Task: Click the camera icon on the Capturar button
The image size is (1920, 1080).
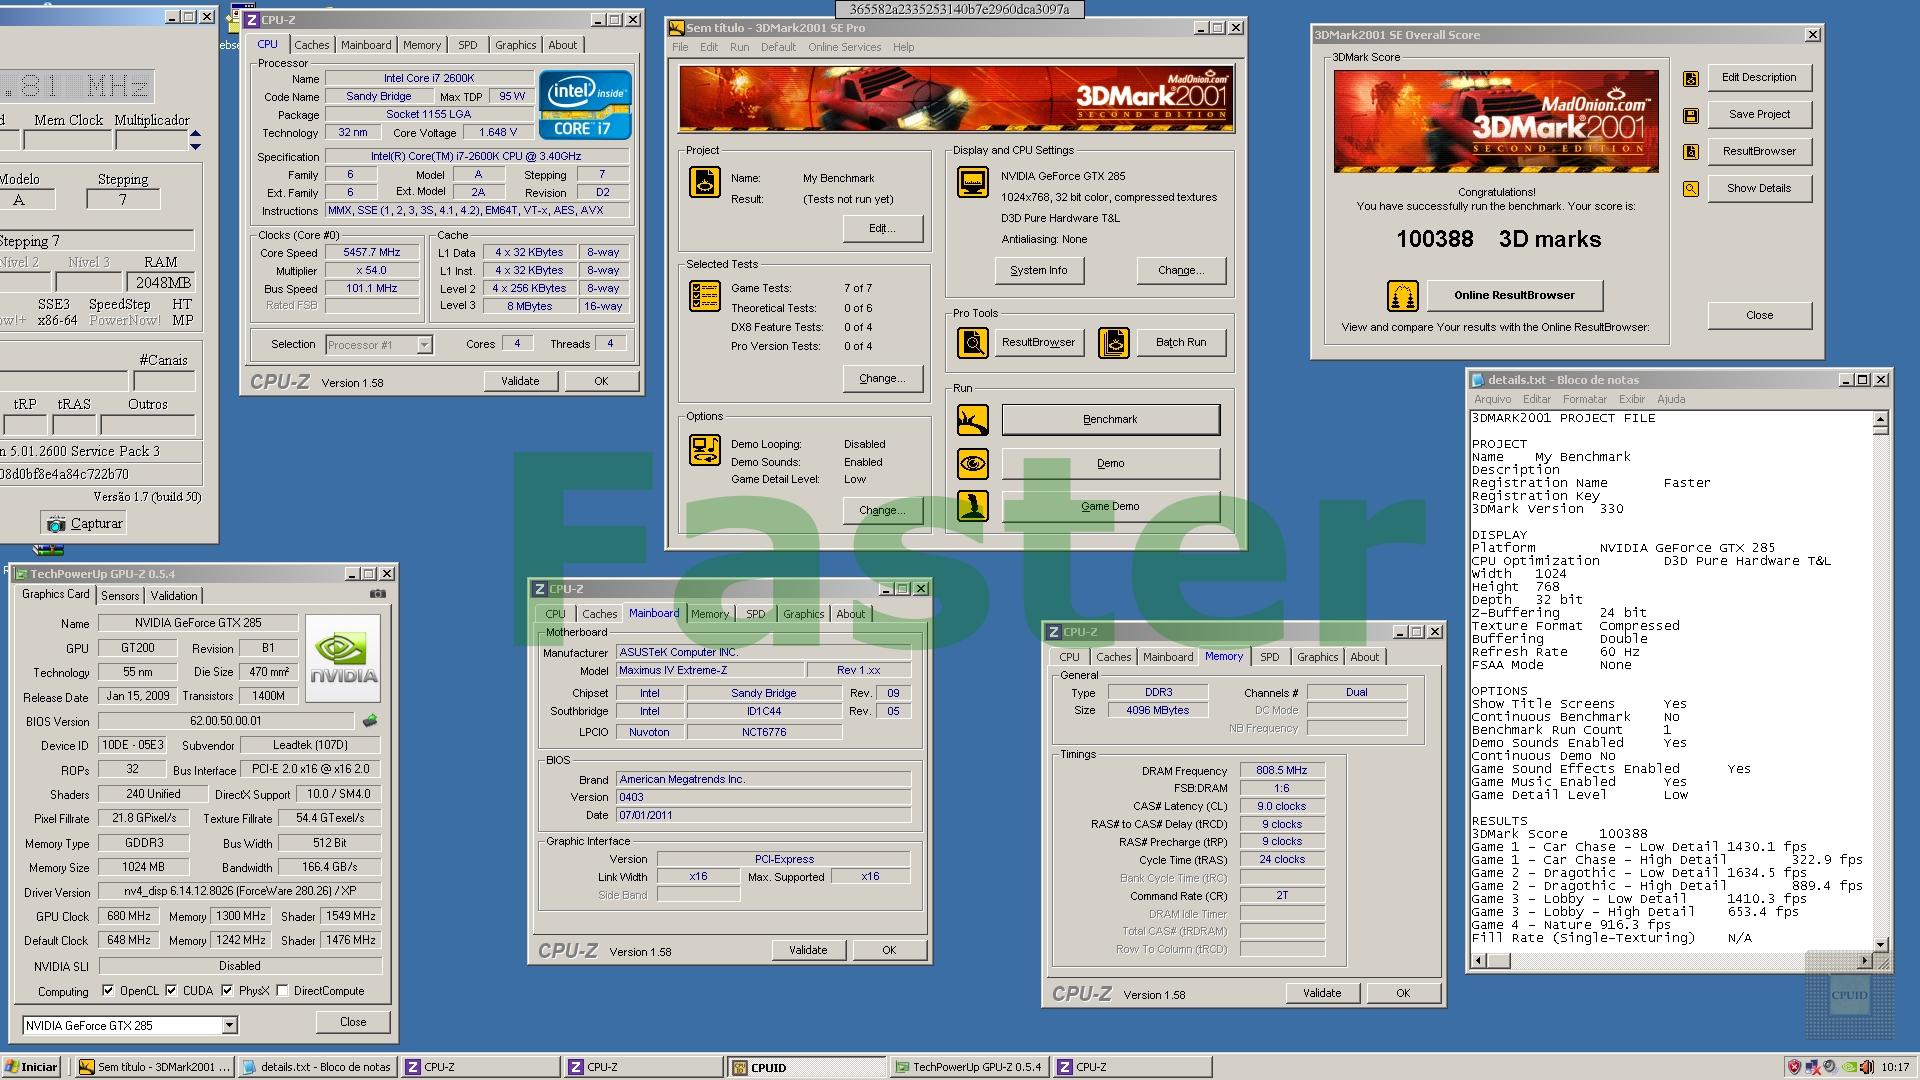Action: (x=55, y=523)
